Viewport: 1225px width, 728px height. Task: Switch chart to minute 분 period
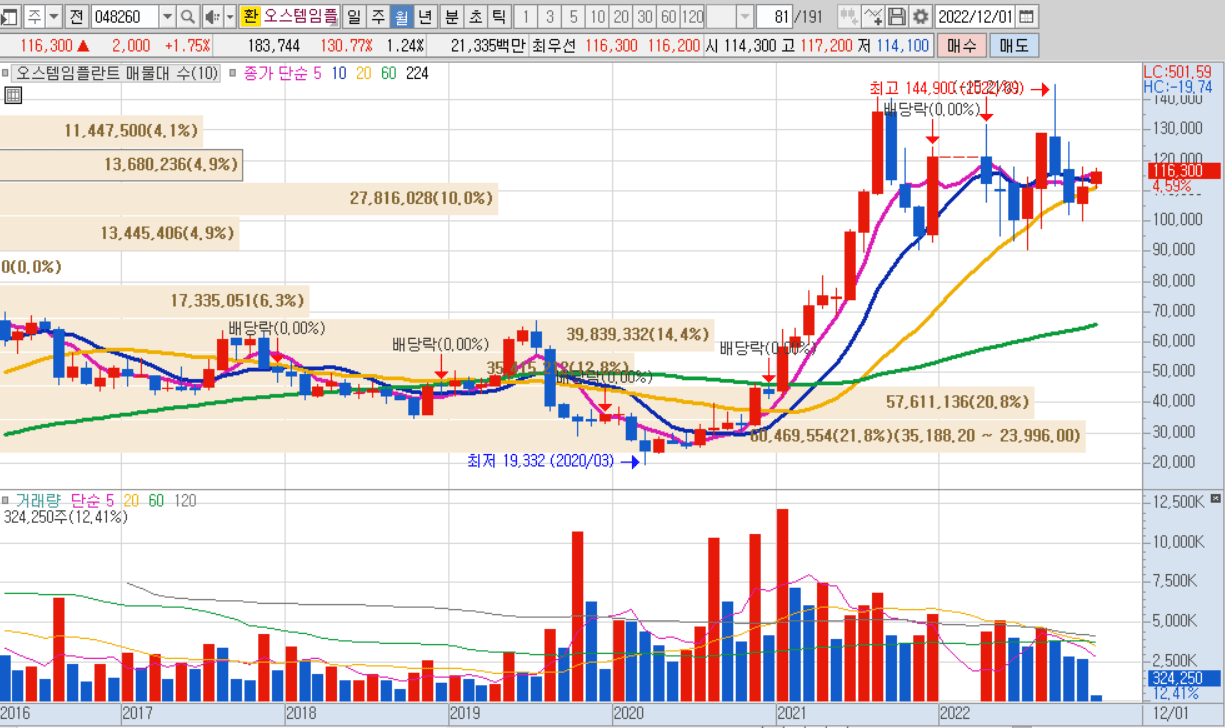[451, 17]
